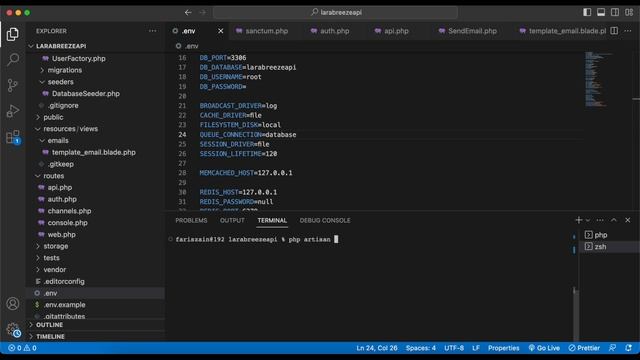Close the terminal panel
Image resolution: width=640 pixels, height=360 pixels.
[628, 220]
